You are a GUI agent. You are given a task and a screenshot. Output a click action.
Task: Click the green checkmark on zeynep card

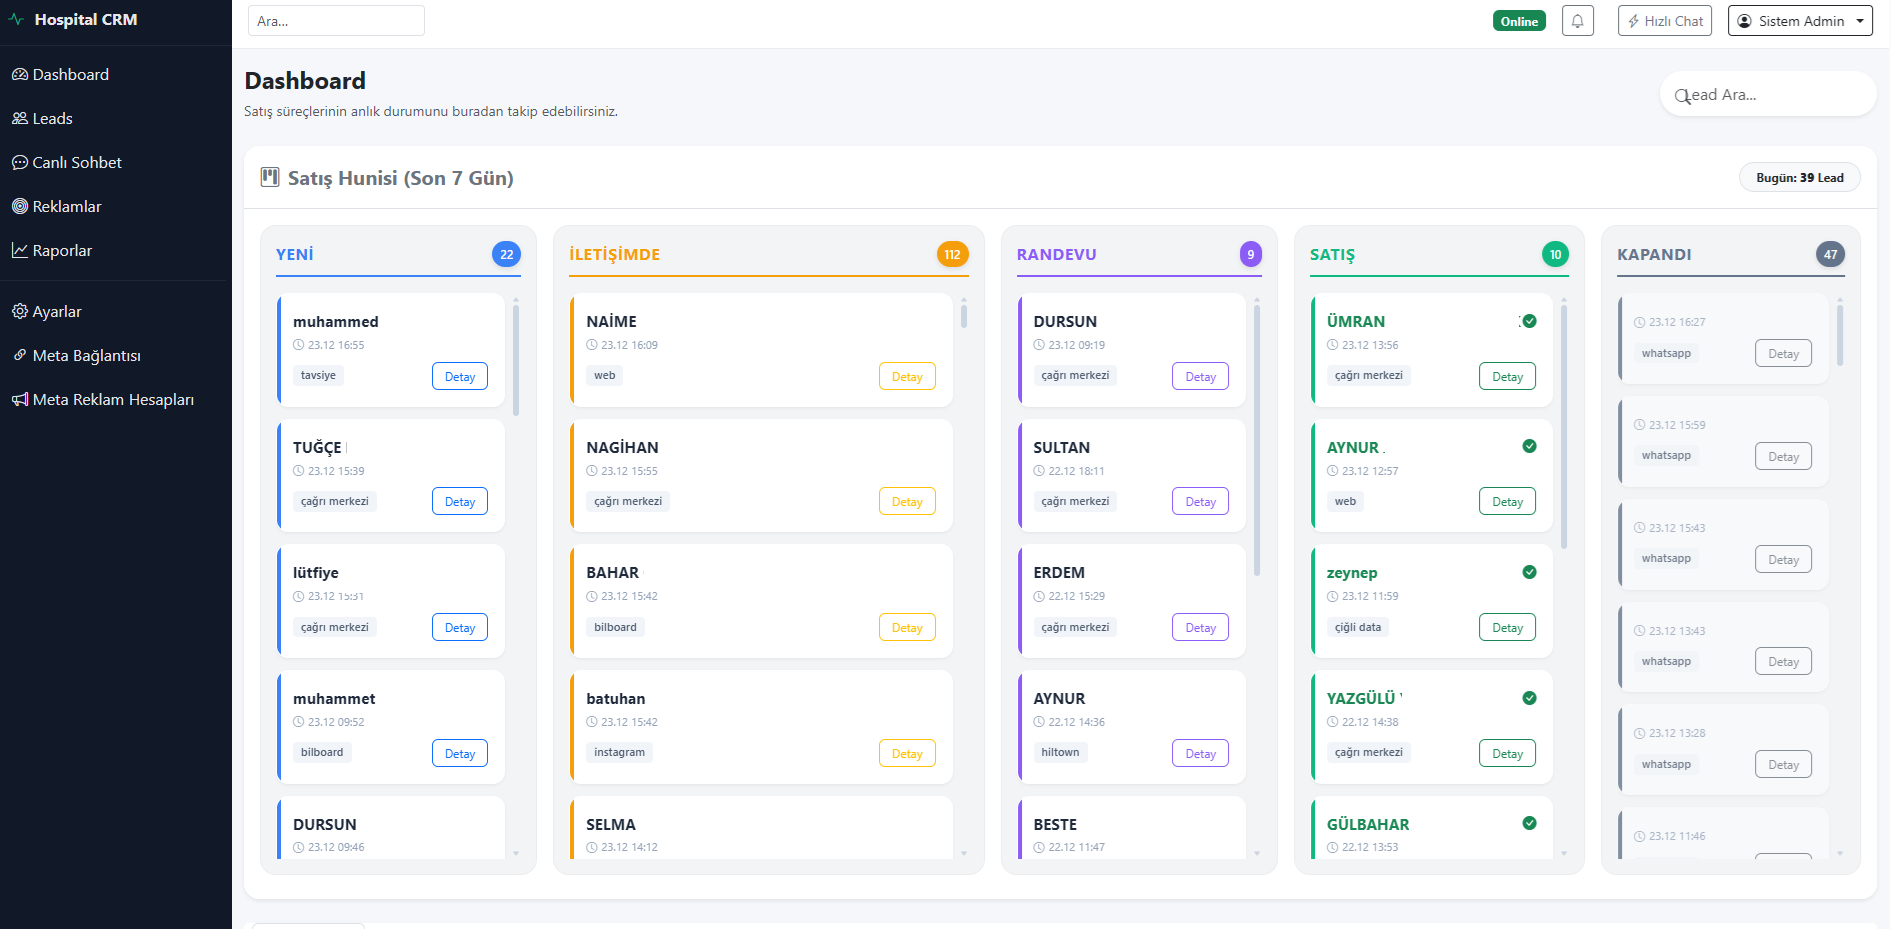tap(1529, 572)
